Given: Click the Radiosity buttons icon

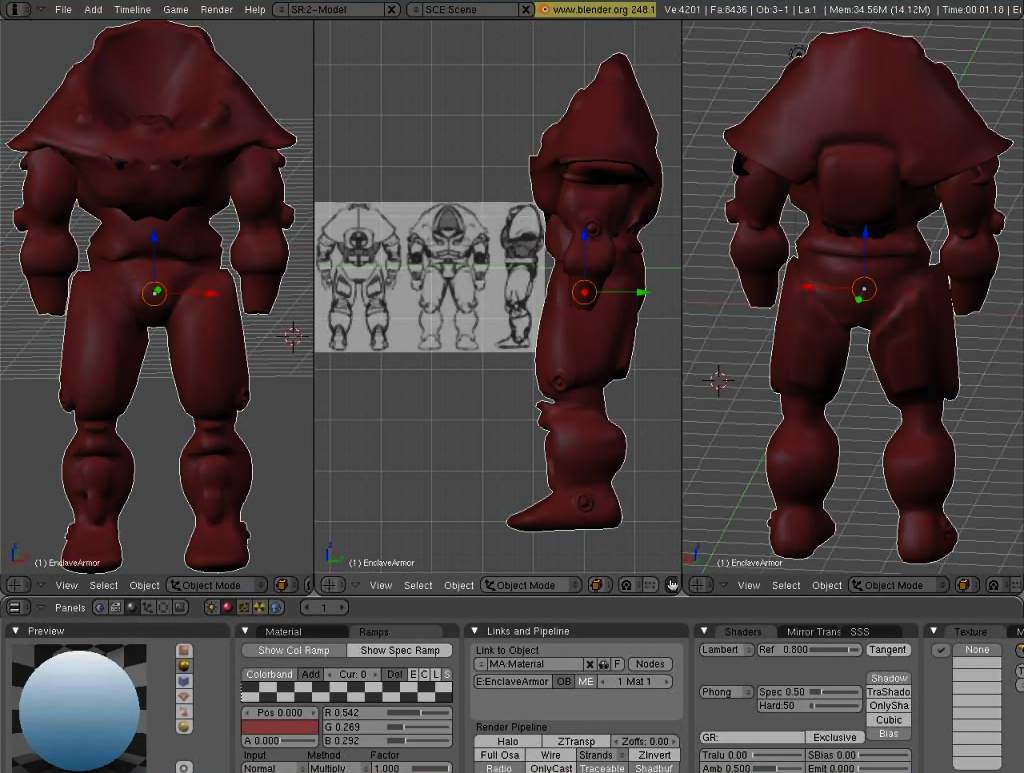Looking at the screenshot, I should (259, 608).
